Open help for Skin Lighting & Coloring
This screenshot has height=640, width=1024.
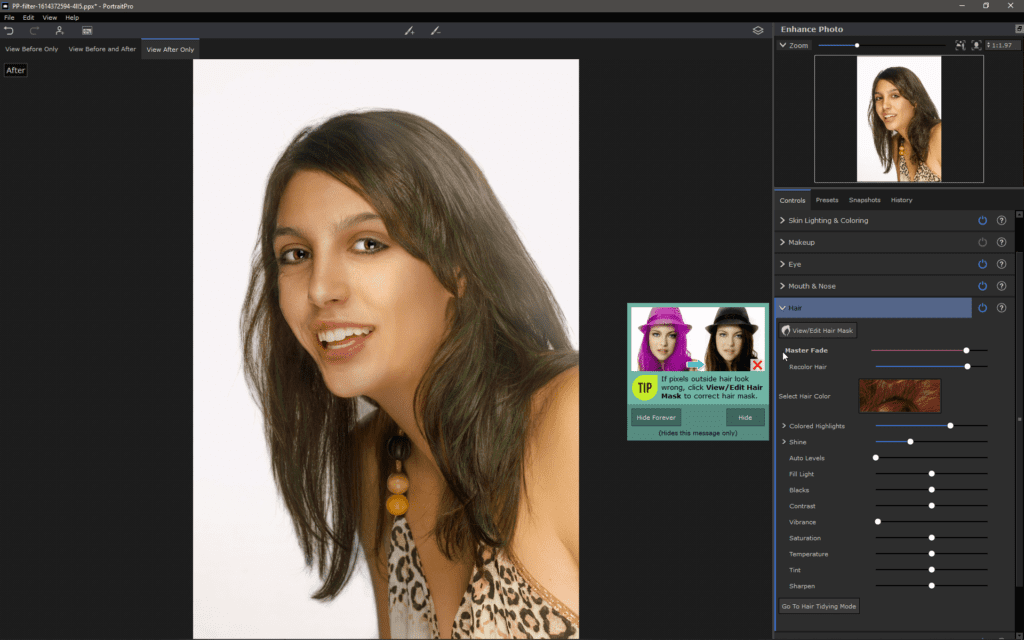(1001, 221)
